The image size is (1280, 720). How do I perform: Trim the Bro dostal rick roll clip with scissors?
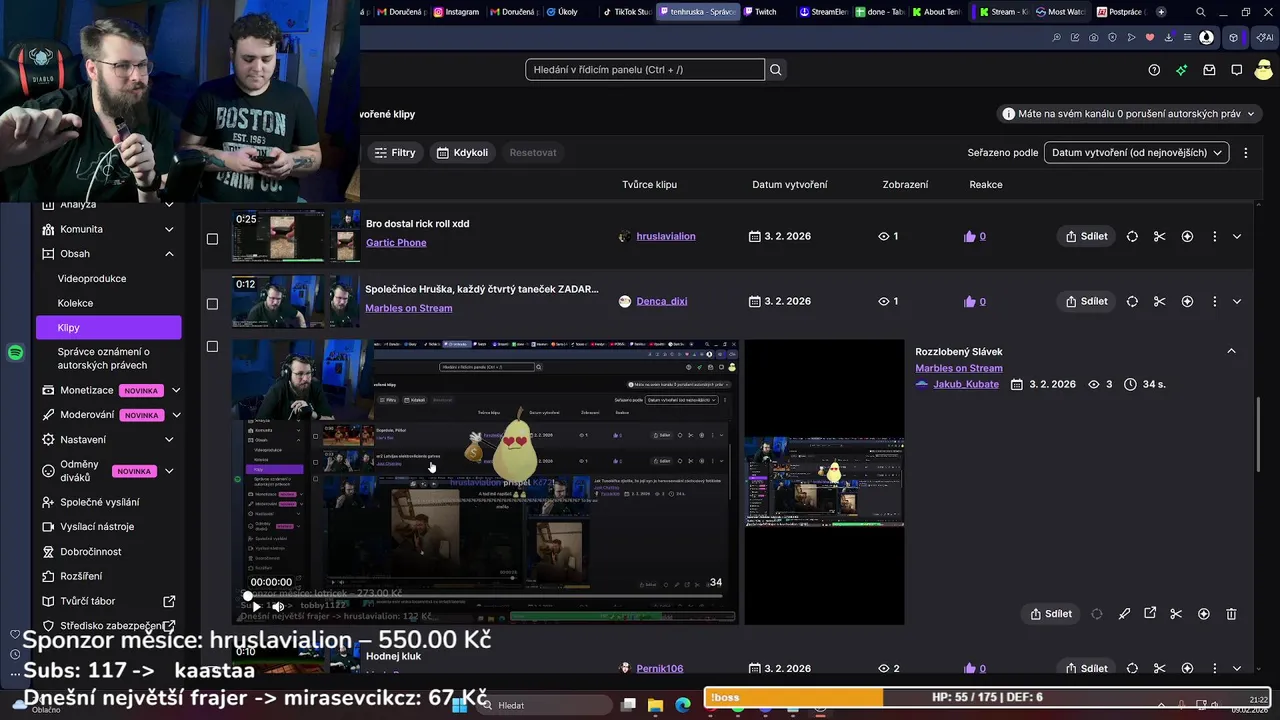coord(1159,237)
